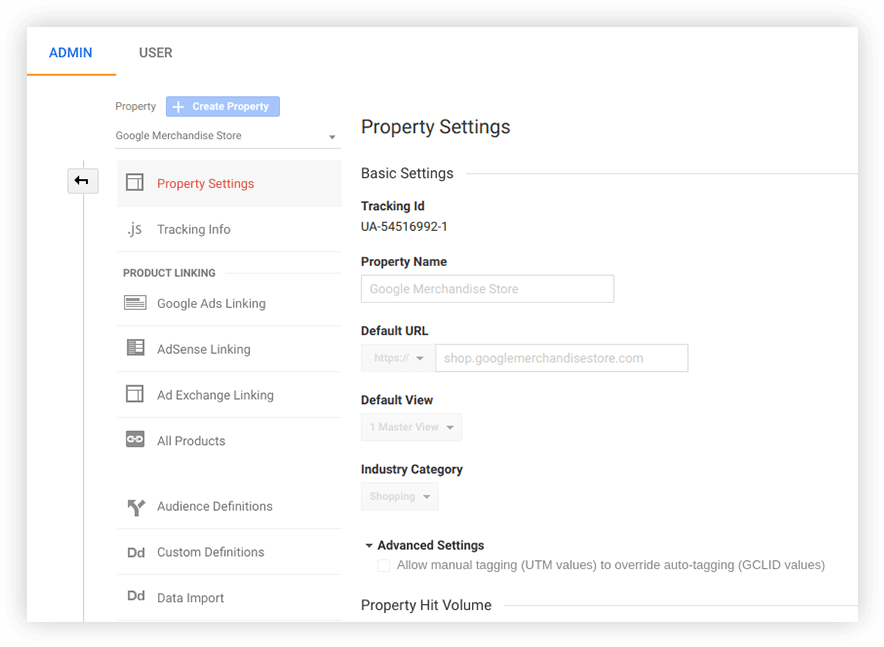Click the AdSense Linking icon
This screenshot has height=647, width=884.
point(135,349)
